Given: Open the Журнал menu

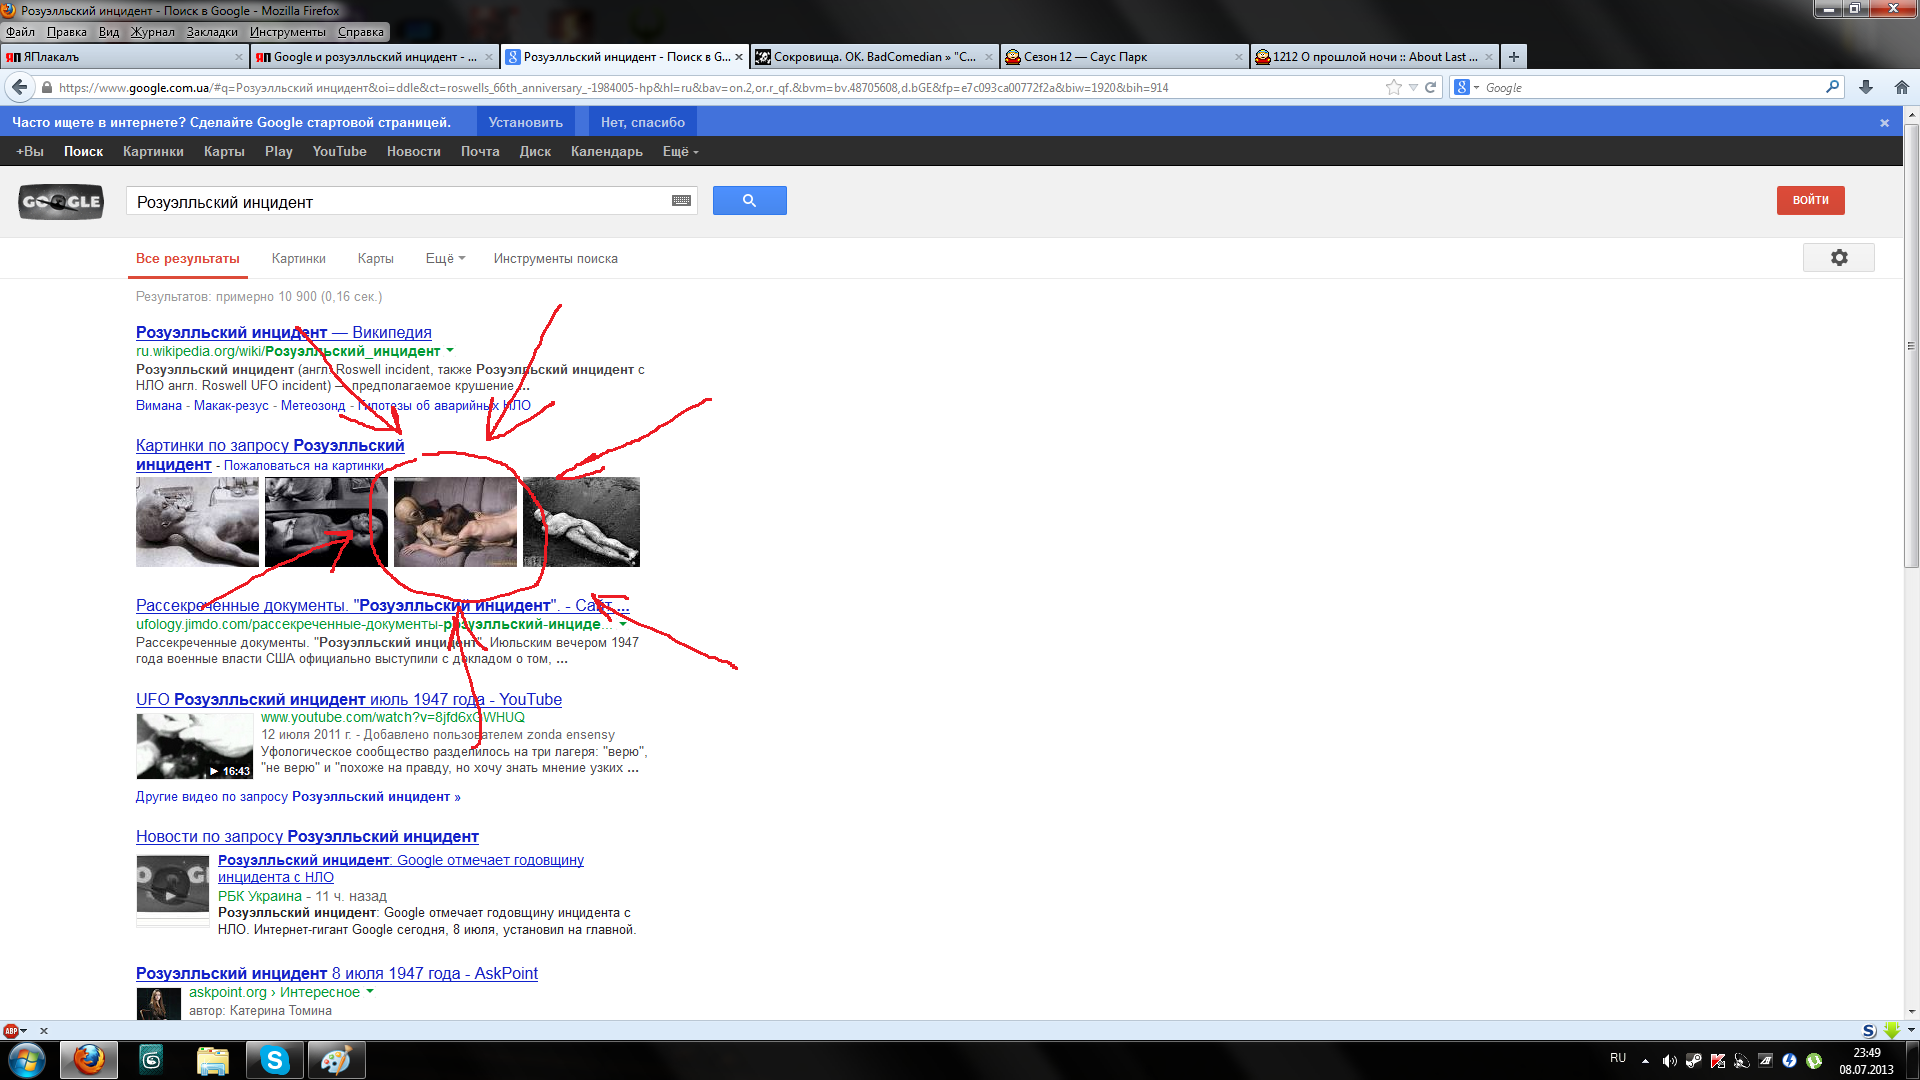Looking at the screenshot, I should (x=153, y=32).
